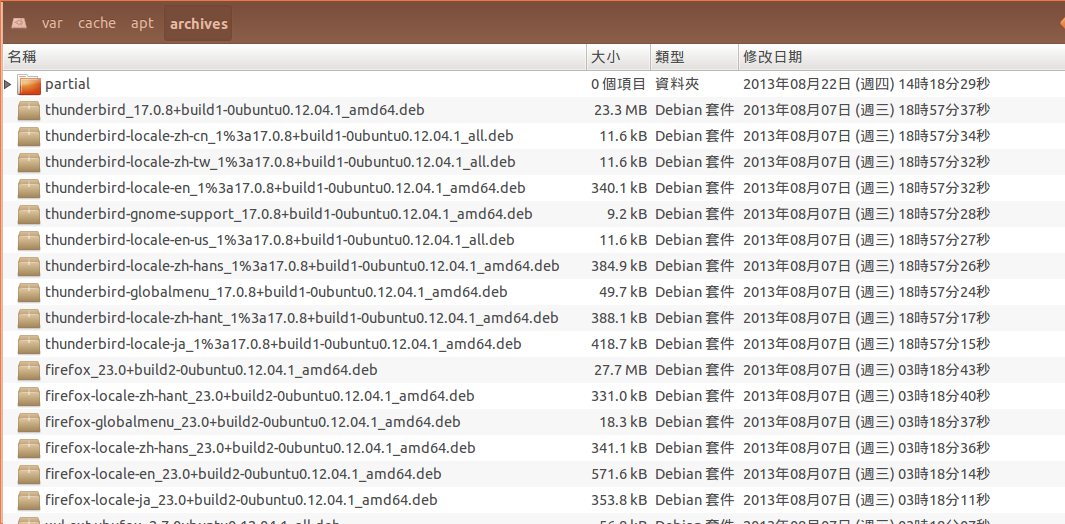Click file name thunderbird-gnome-support_17.0.8 amd64.deb

[289, 214]
